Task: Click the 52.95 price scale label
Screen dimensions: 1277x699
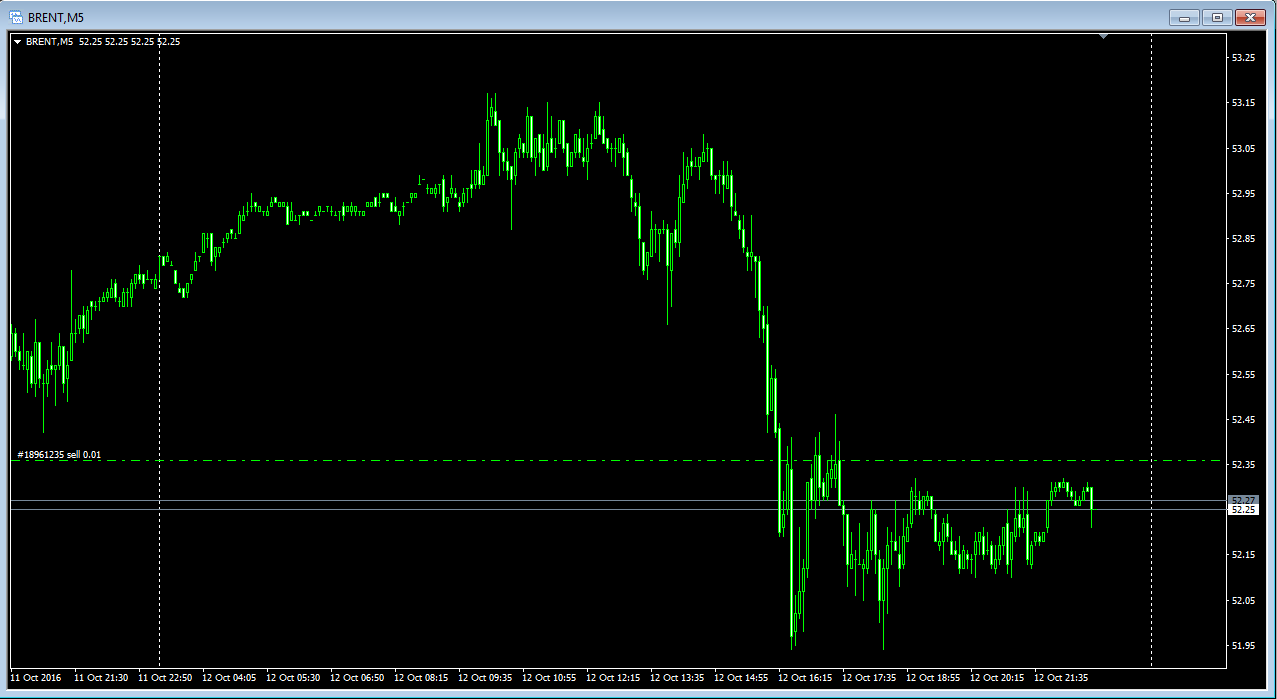Action: coord(1243,193)
